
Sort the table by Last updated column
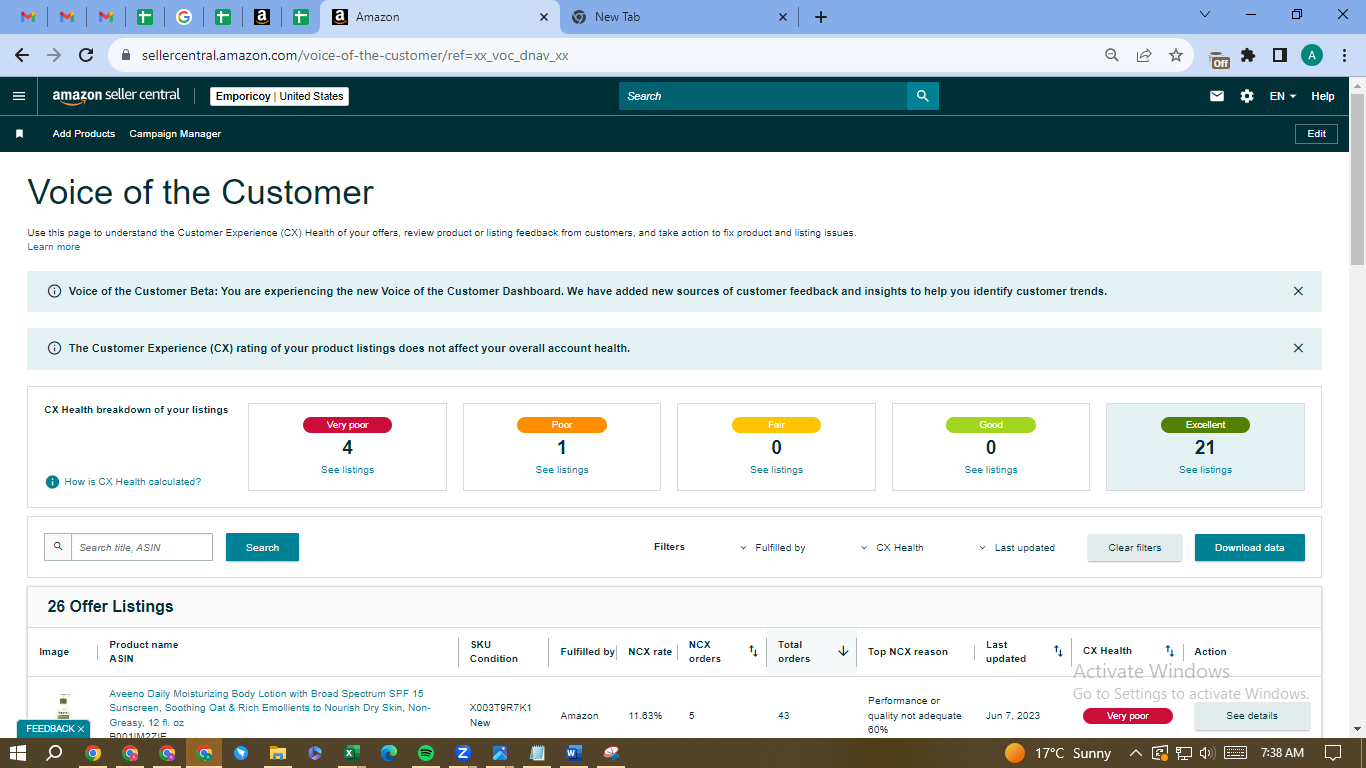(x=1058, y=651)
